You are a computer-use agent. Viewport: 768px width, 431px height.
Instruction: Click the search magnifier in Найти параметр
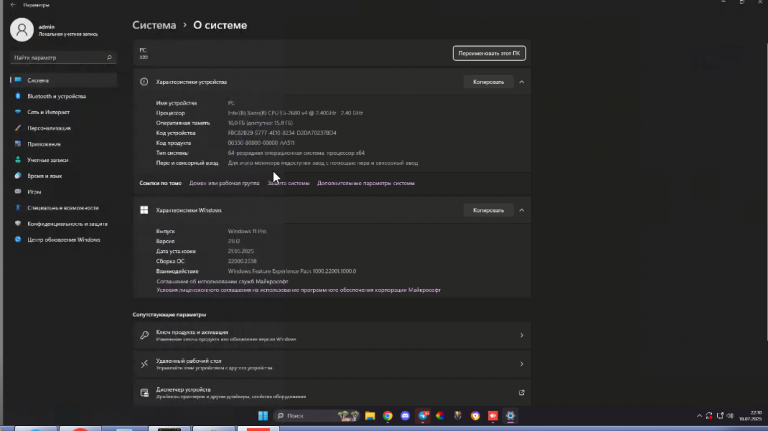click(109, 58)
